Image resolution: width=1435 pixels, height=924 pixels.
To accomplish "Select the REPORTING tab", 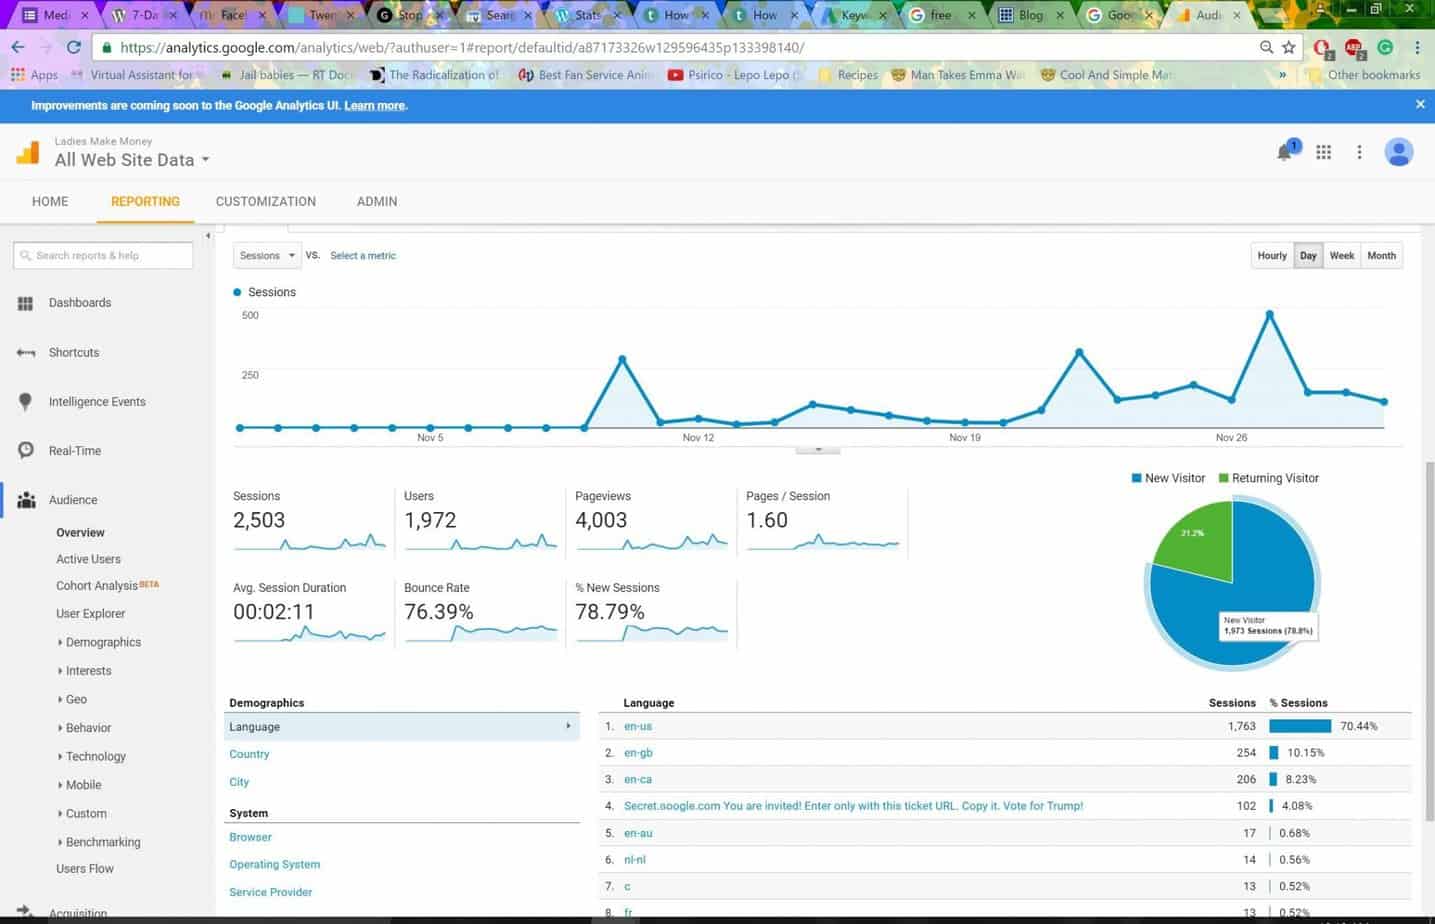I will (x=145, y=201).
